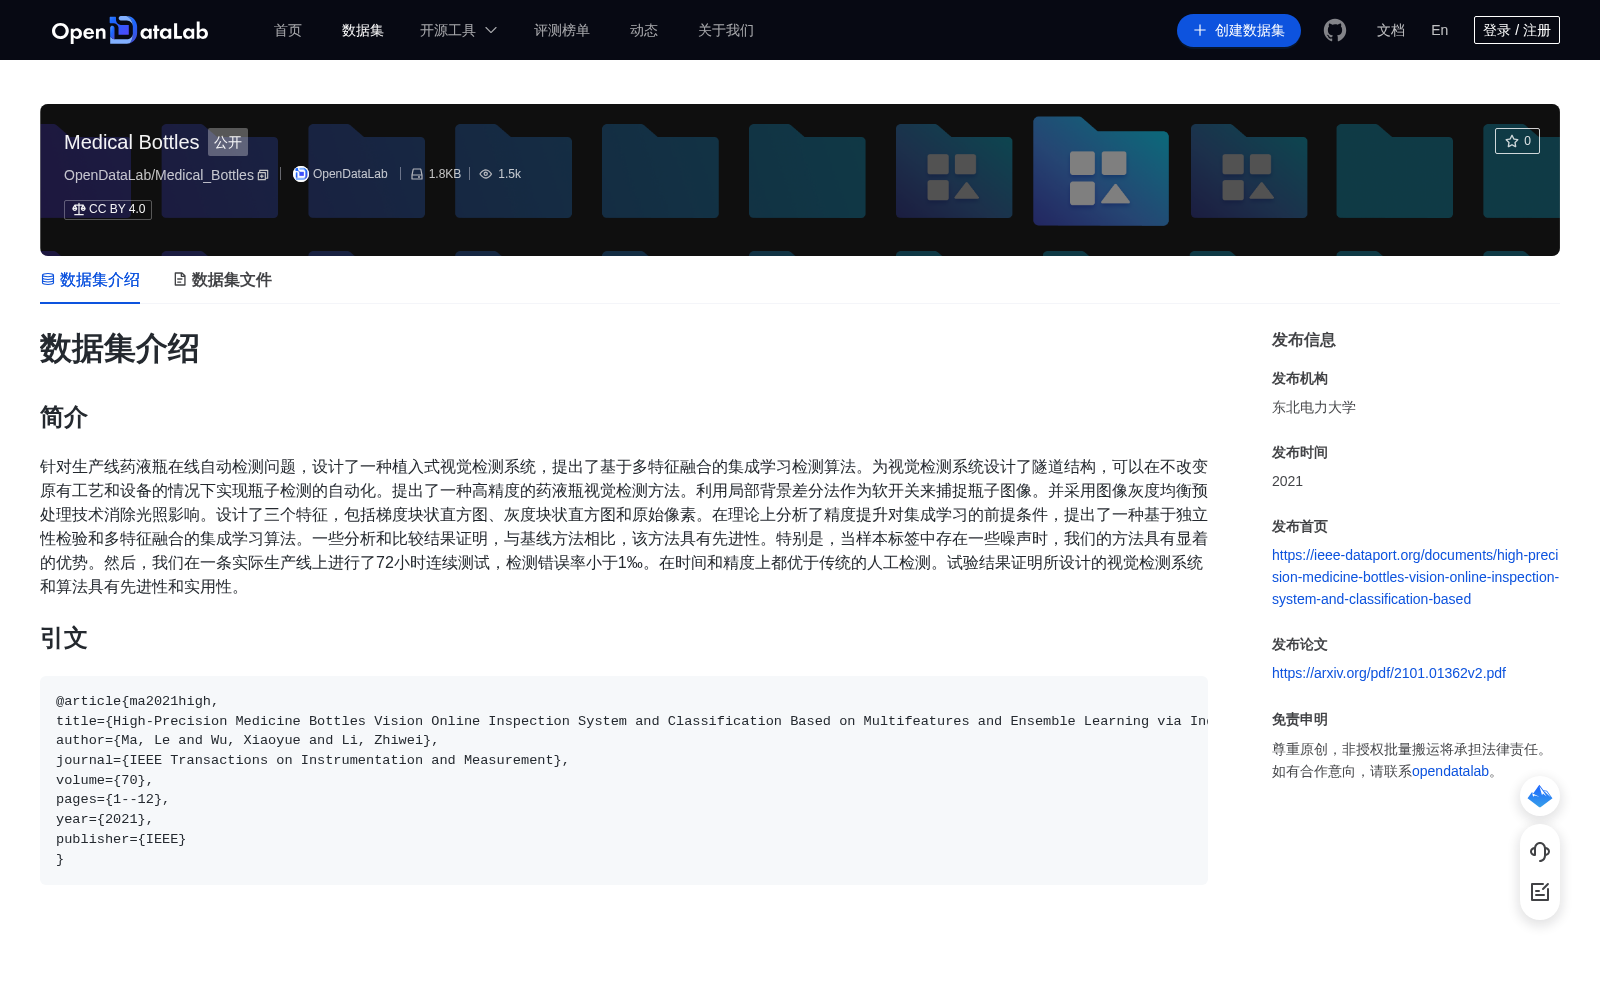Viewport: 1600px width, 1000px height.
Task: Switch language to En
Action: (1440, 30)
